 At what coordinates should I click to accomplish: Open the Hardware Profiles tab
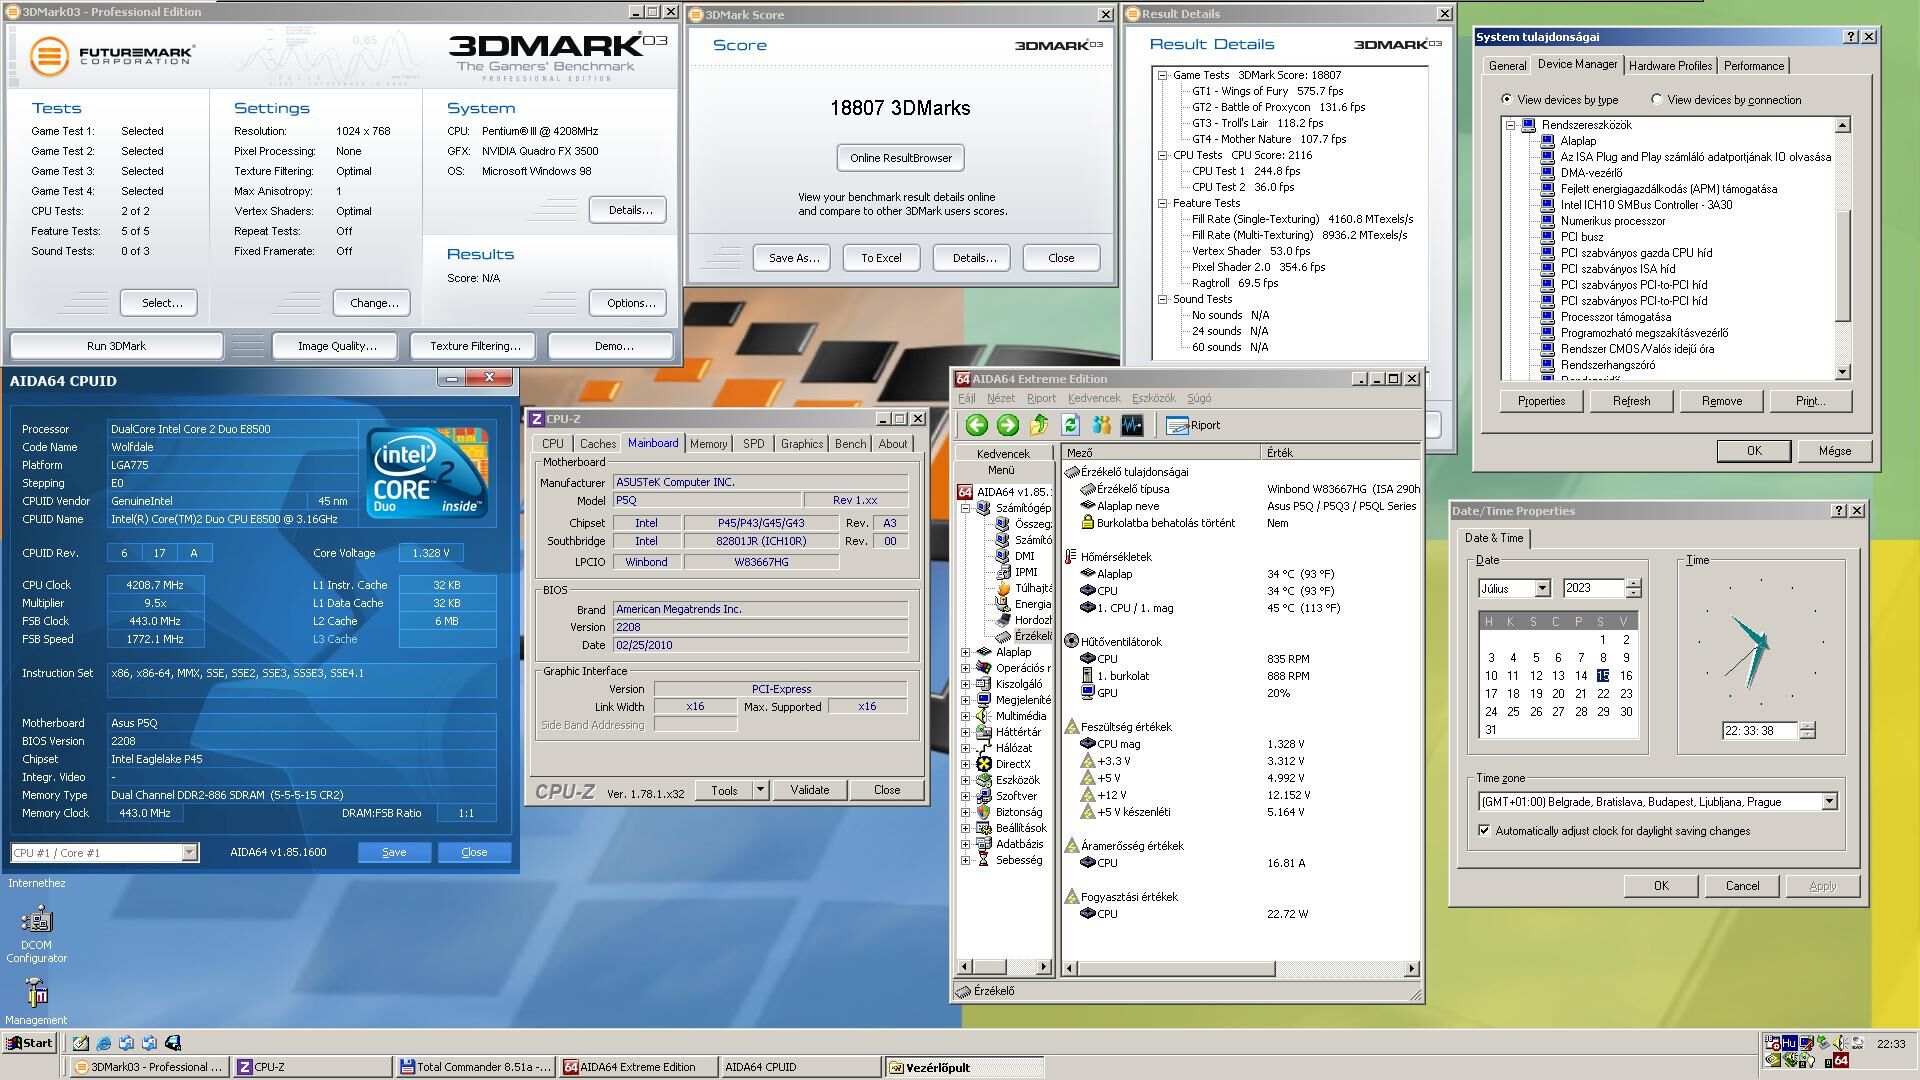(x=1670, y=66)
